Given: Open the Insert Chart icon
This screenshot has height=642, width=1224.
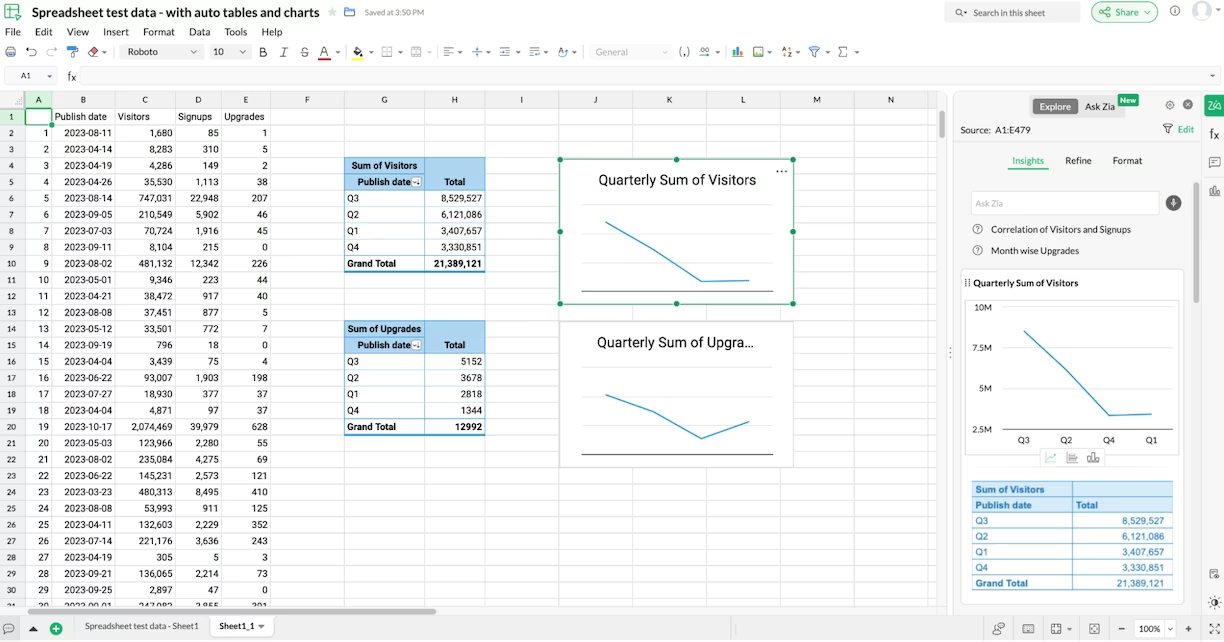Looking at the screenshot, I should point(737,52).
